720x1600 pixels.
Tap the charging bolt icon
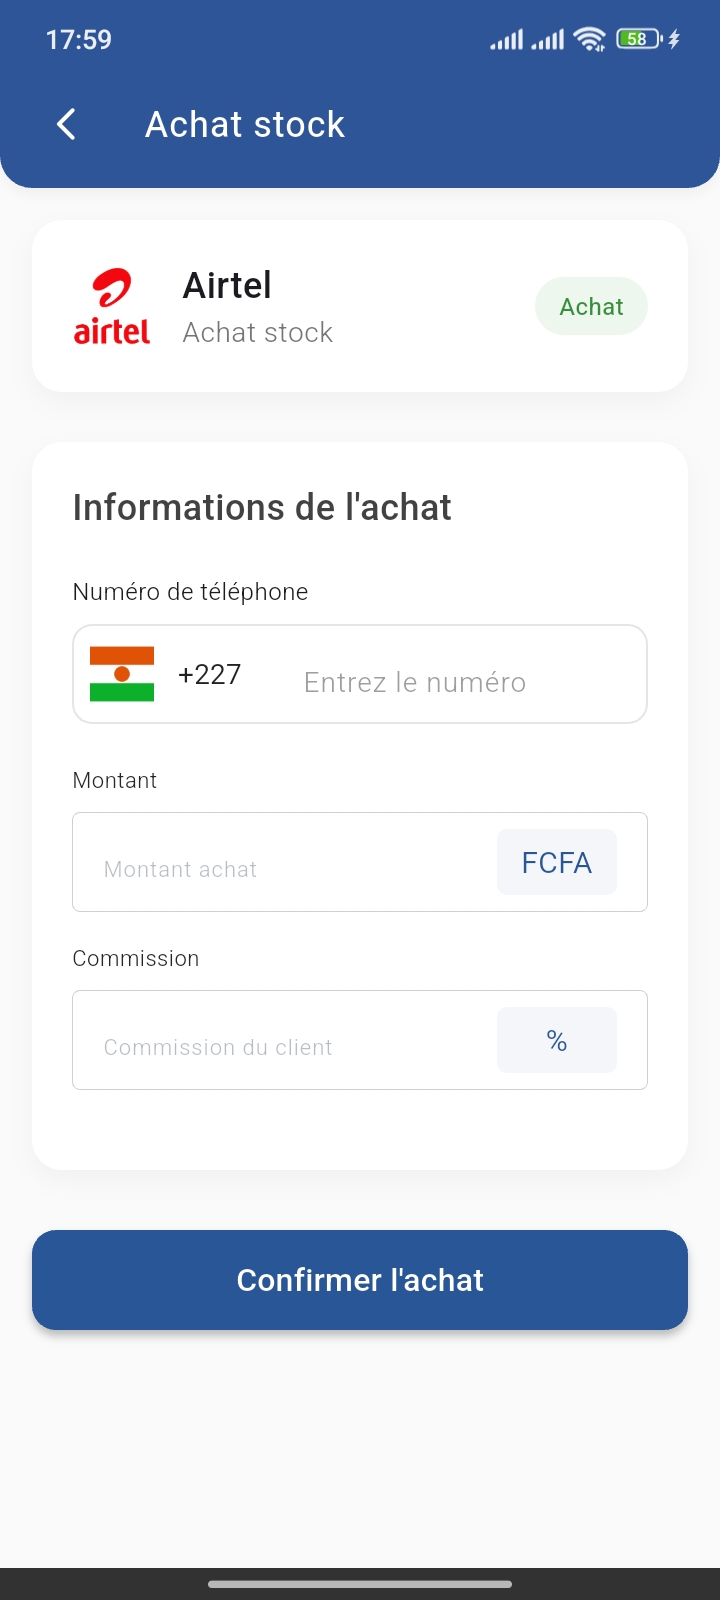click(x=674, y=40)
